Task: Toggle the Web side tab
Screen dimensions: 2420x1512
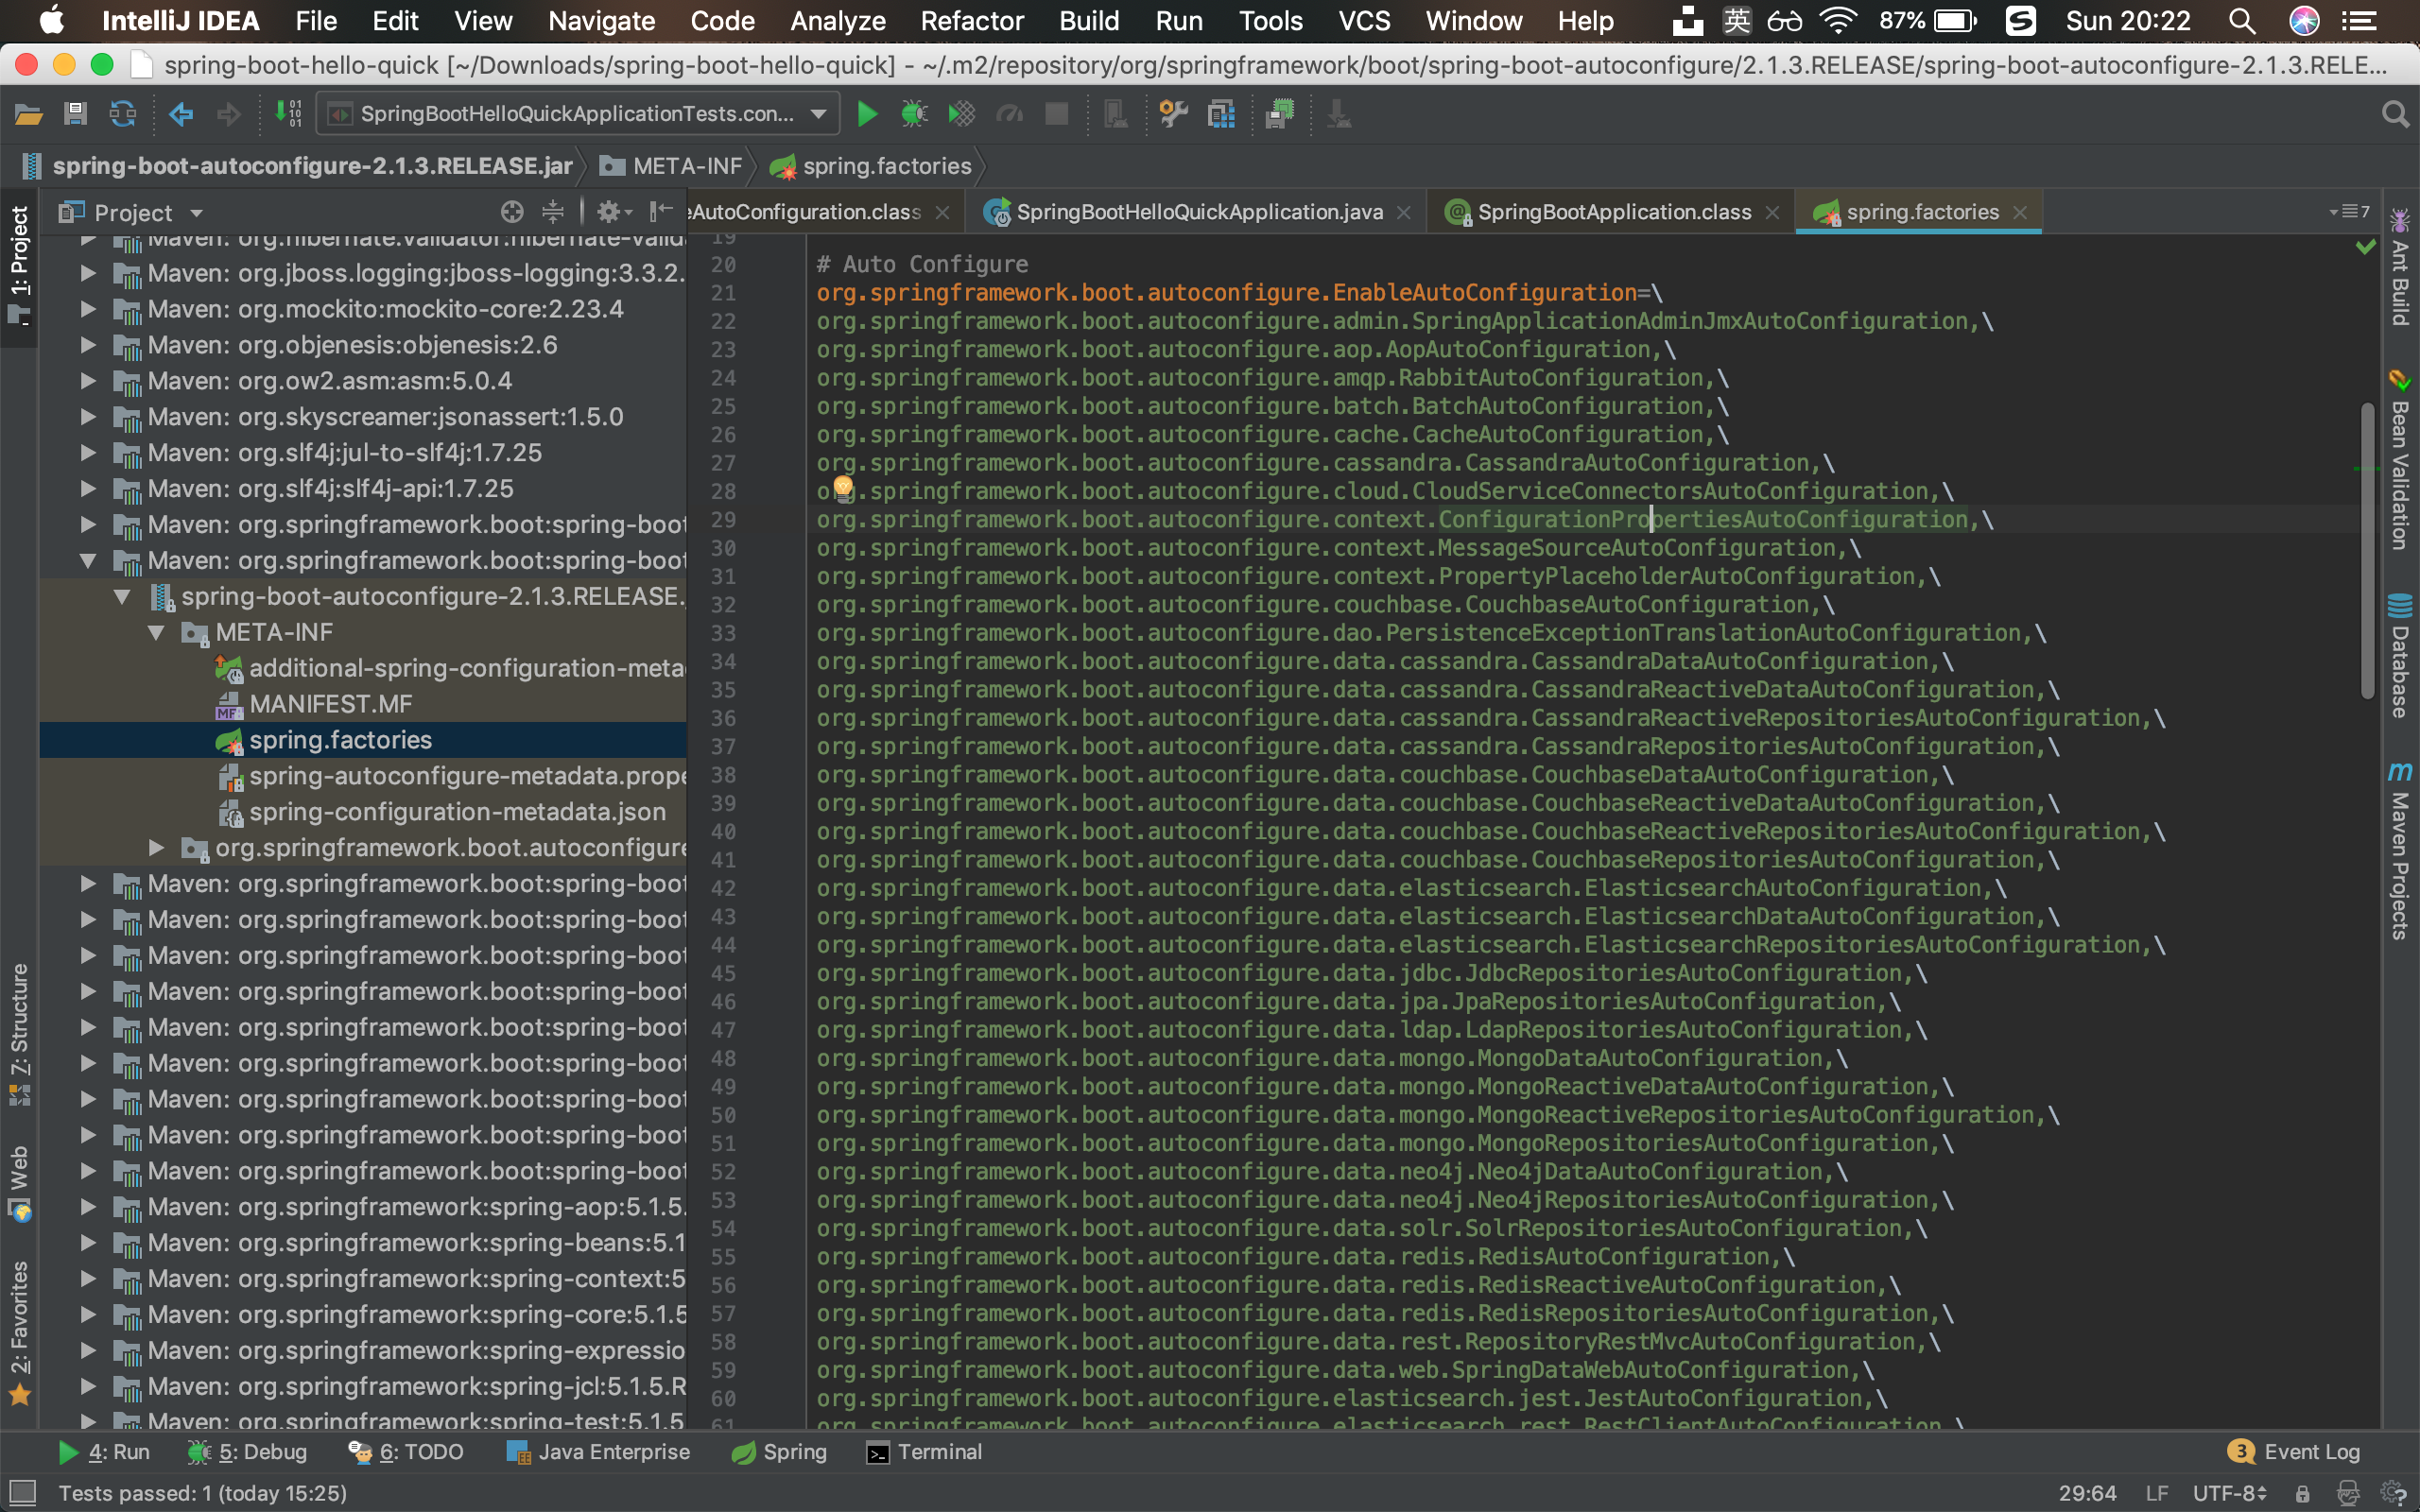Action: [x=19, y=1184]
